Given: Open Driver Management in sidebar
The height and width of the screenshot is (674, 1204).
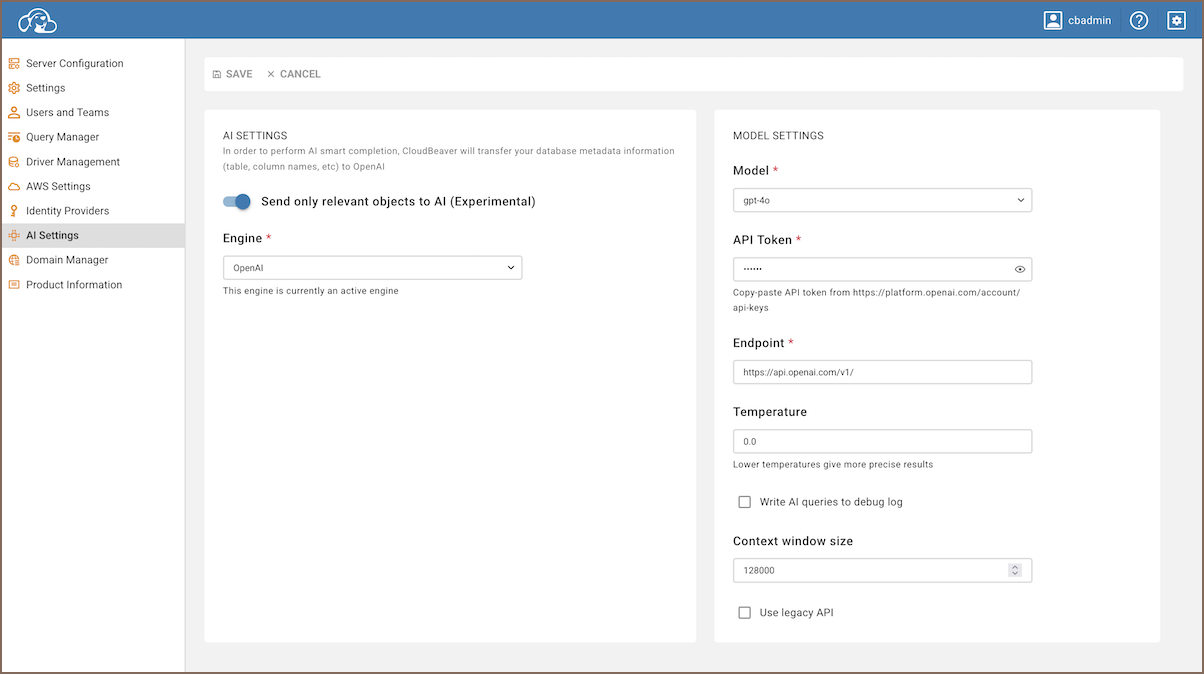Looking at the screenshot, I should 73,162.
